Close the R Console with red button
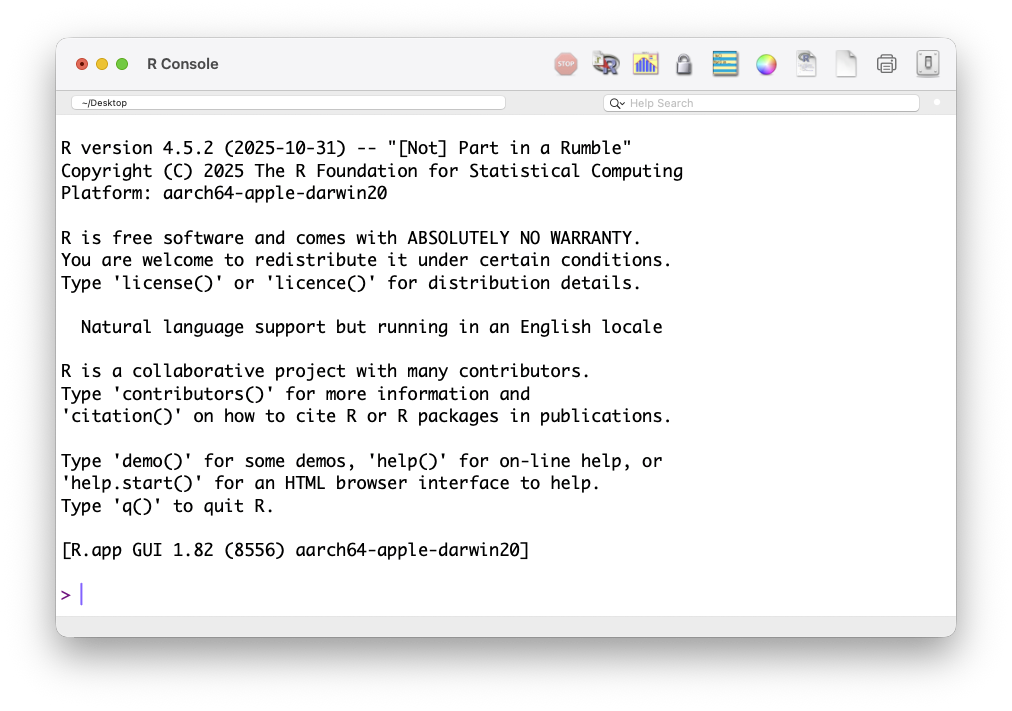This screenshot has height=711, width=1012. click(82, 64)
